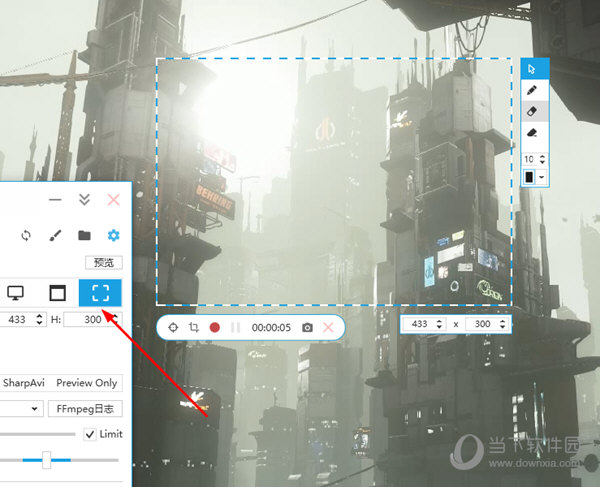Switch to the SharpAvi tab

click(23, 382)
